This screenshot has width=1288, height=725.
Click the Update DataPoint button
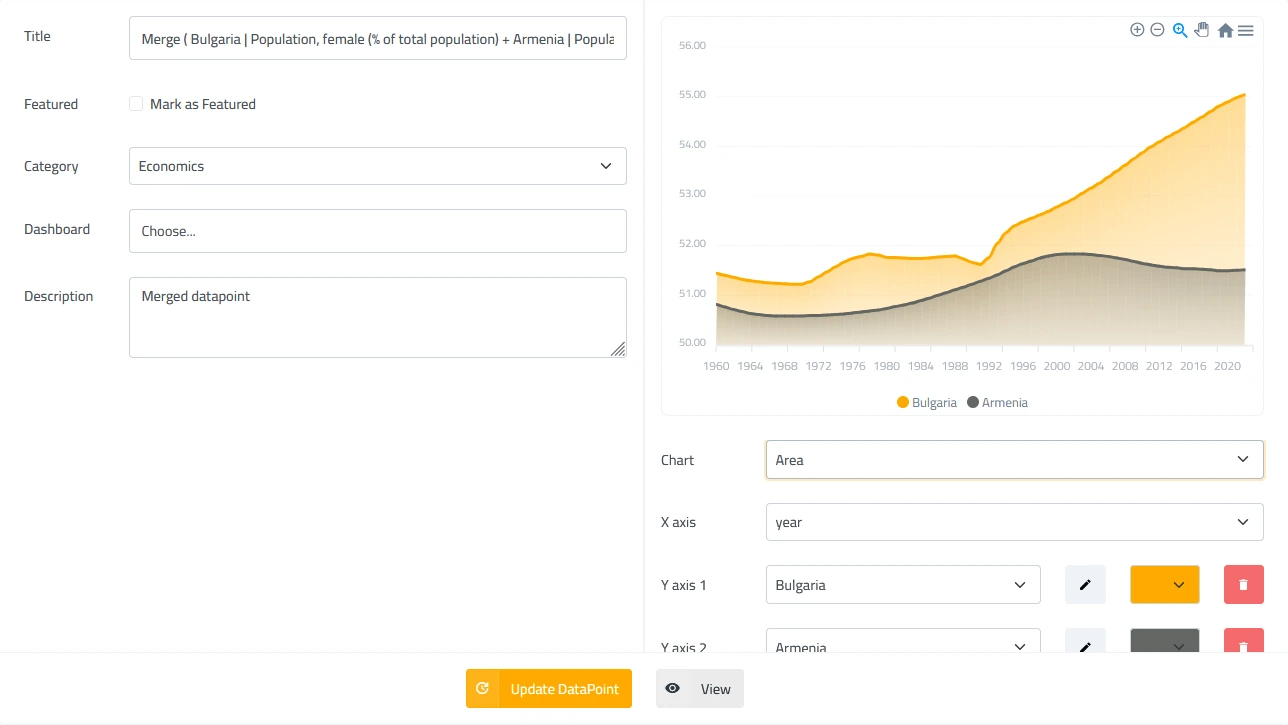click(549, 689)
